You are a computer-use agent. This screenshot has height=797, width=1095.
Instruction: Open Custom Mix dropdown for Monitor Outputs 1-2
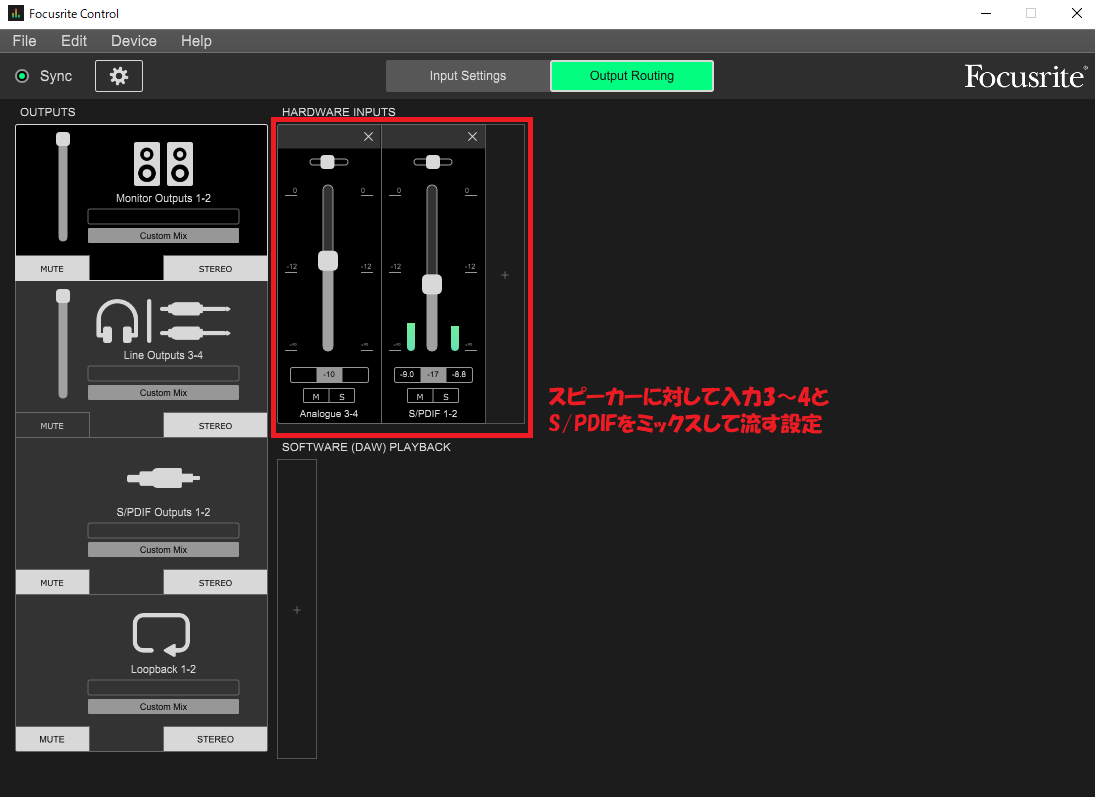tap(163, 235)
